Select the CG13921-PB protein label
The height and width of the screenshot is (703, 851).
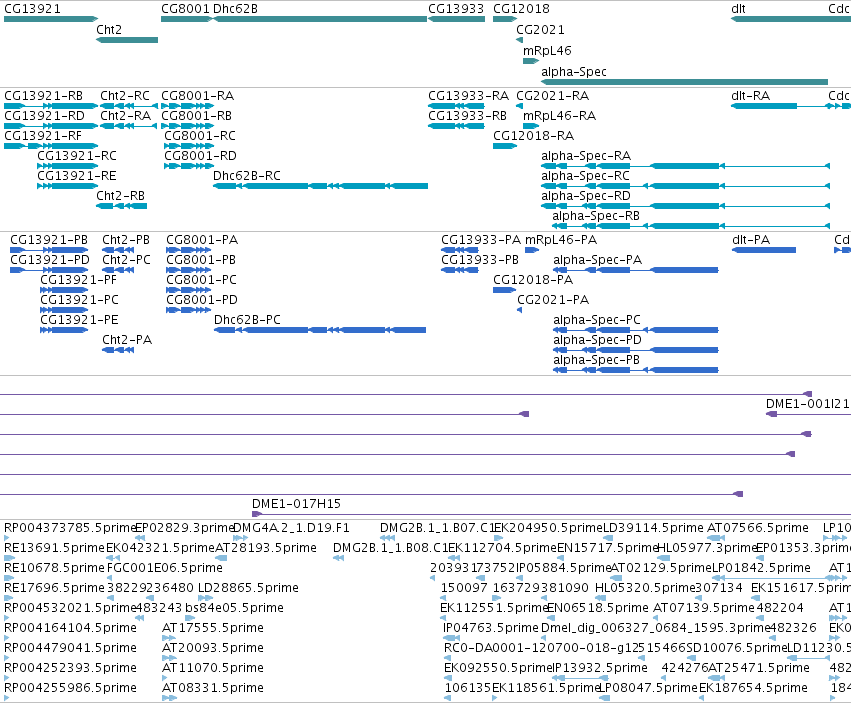coord(49,240)
